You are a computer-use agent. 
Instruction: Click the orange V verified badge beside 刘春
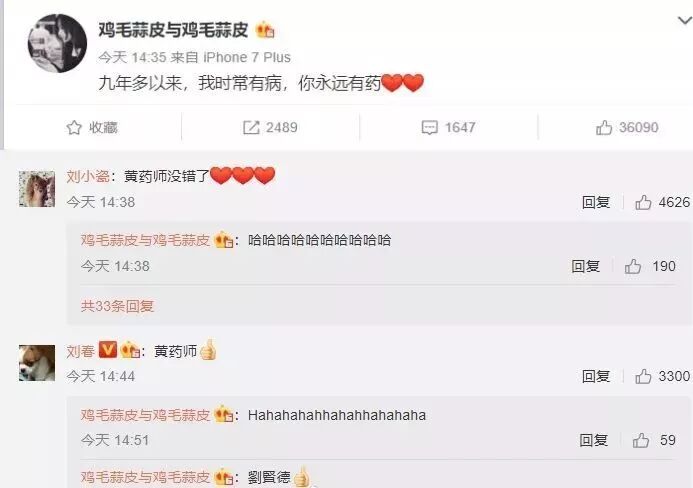[x=107, y=350]
